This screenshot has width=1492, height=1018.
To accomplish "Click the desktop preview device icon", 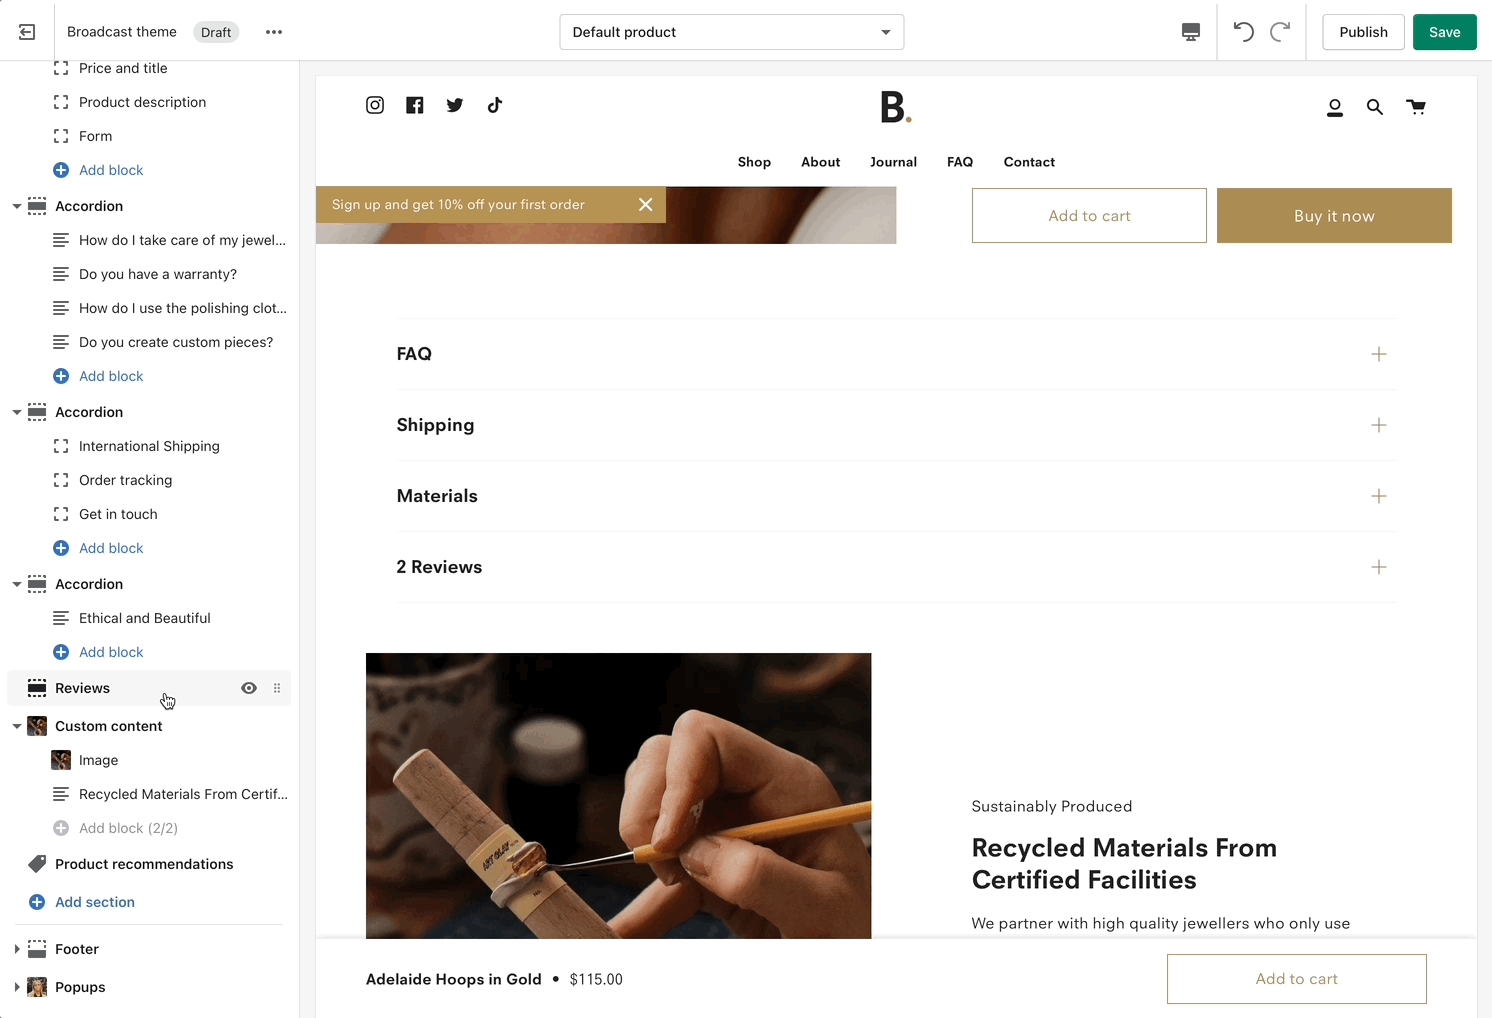I will click(x=1190, y=32).
